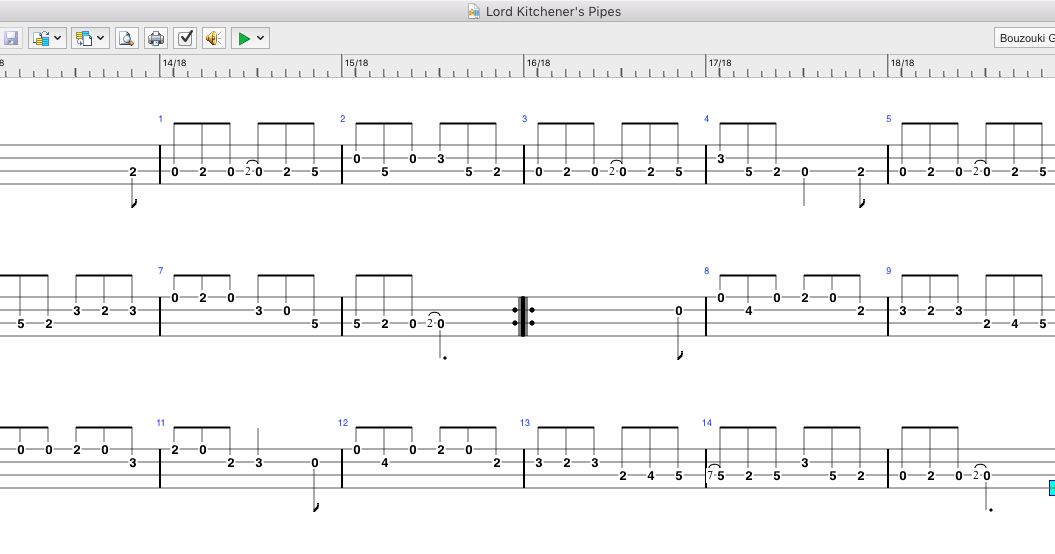Select grace note 2 in measure 5
This screenshot has height=554, width=1055.
coord(976,172)
